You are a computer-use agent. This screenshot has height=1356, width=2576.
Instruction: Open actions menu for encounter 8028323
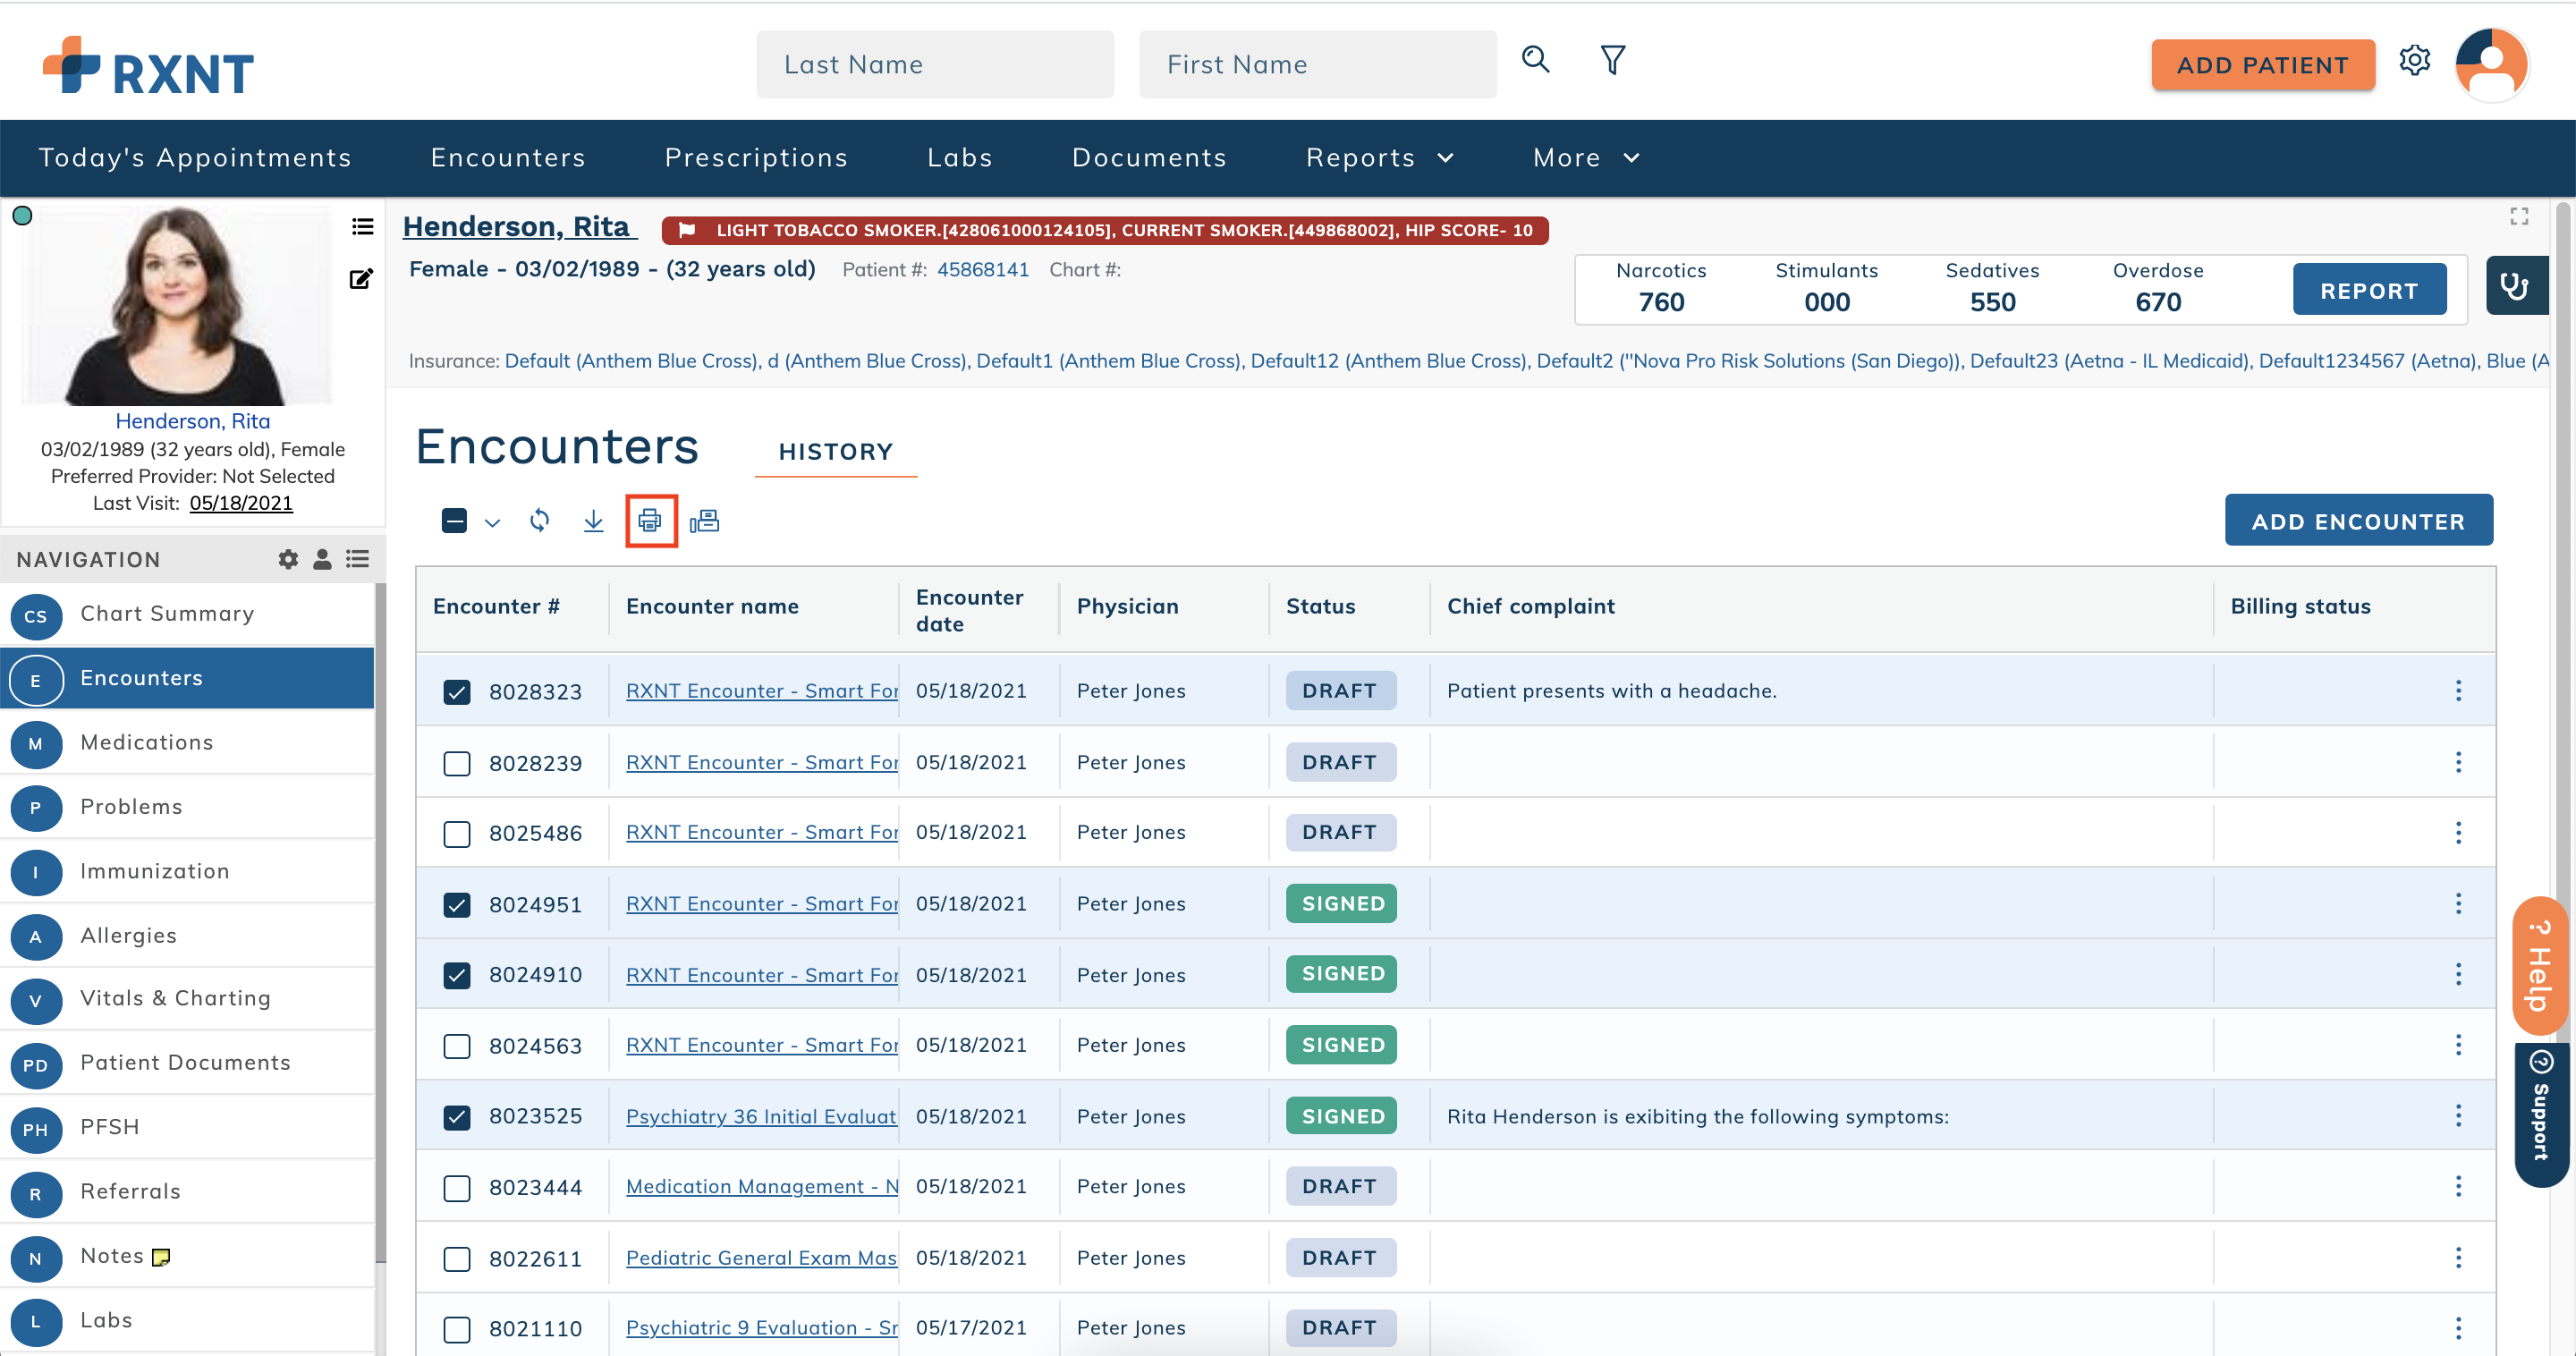[2458, 691]
